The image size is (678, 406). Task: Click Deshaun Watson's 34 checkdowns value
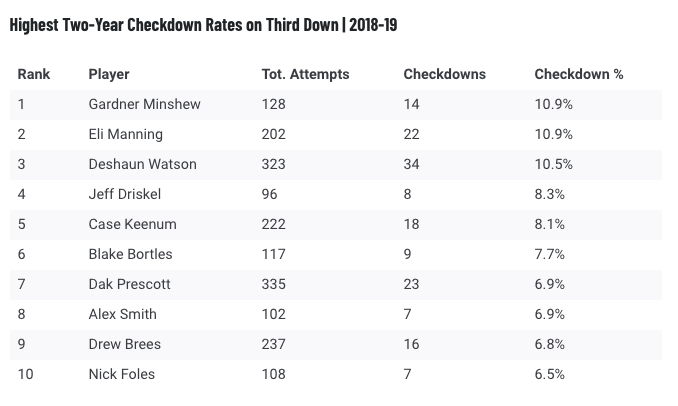(411, 164)
